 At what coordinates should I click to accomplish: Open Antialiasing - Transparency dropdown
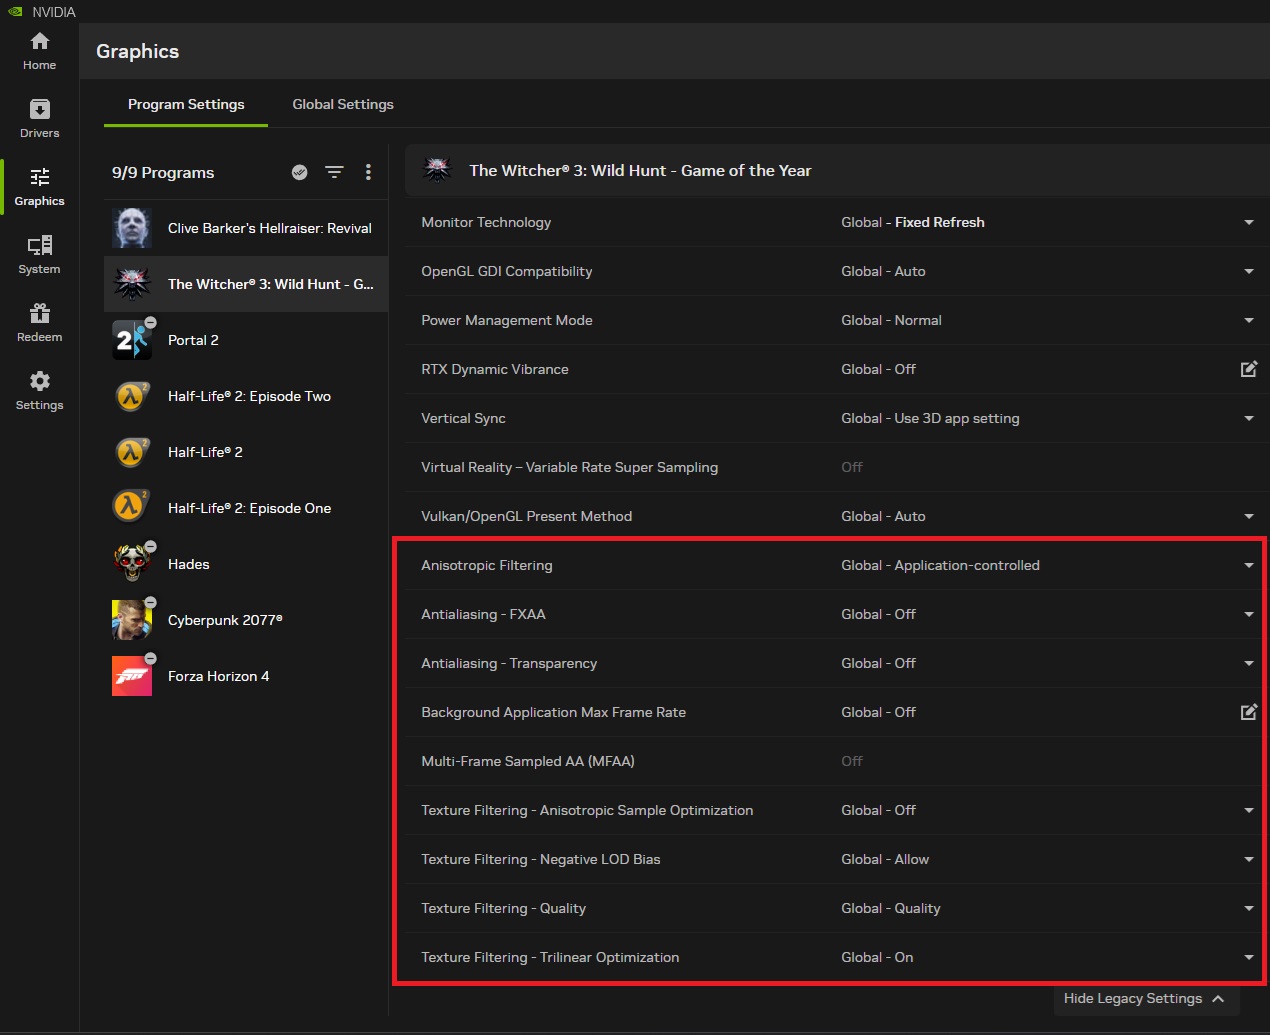1249,663
